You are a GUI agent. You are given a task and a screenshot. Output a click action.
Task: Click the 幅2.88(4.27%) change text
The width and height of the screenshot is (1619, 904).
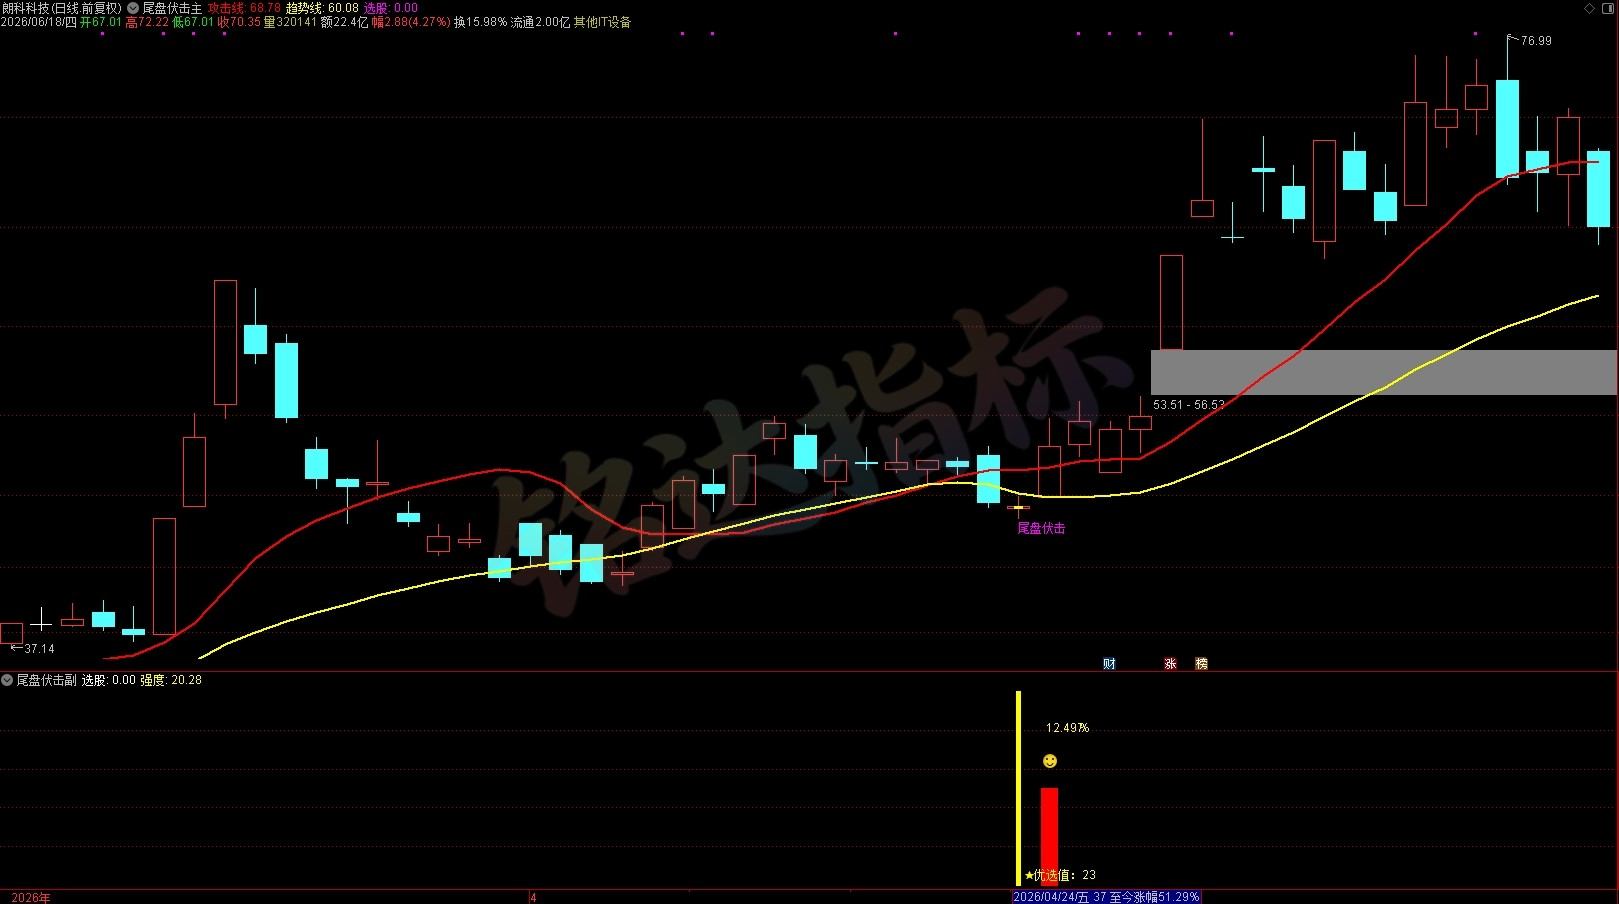(410, 22)
